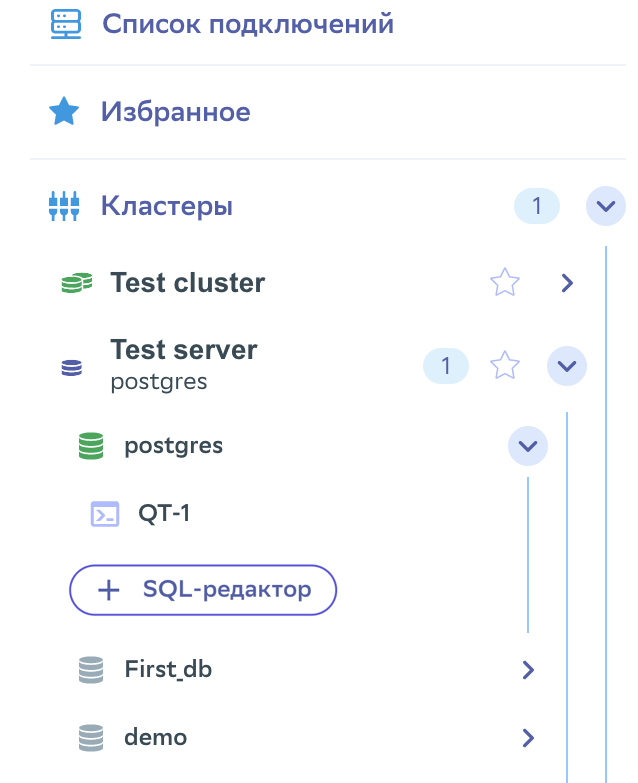
Task: Collapse the postgres database chevron
Action: 528,445
